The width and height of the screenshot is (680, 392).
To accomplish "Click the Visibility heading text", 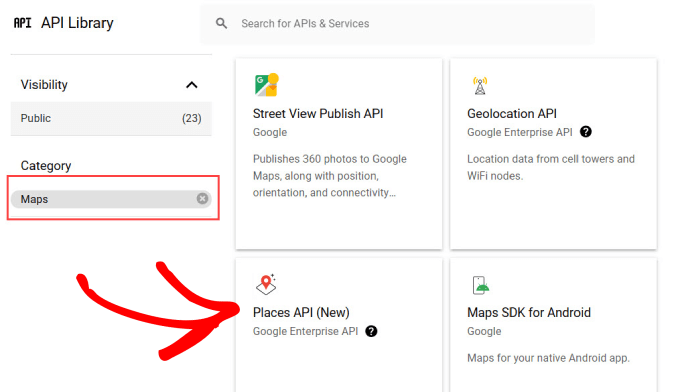I will coord(44,85).
